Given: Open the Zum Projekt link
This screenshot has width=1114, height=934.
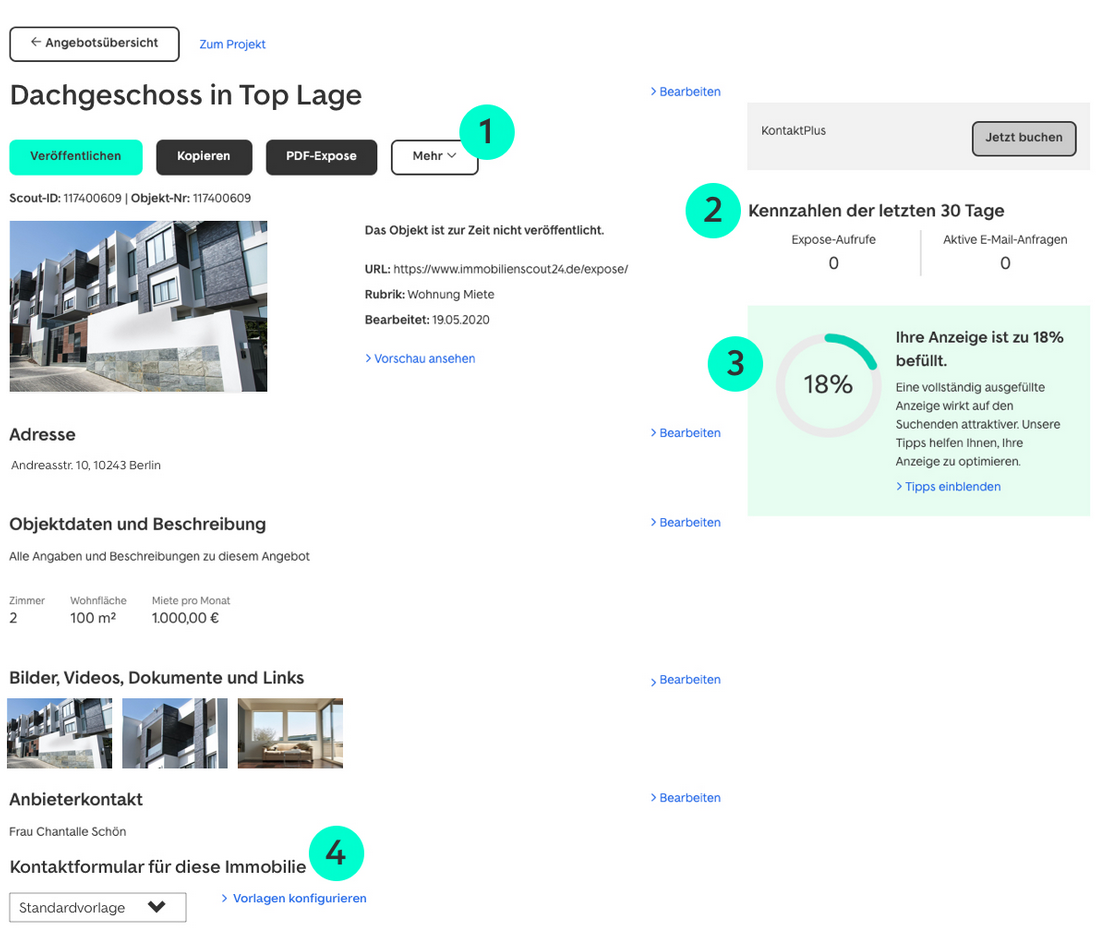Looking at the screenshot, I should click(232, 44).
